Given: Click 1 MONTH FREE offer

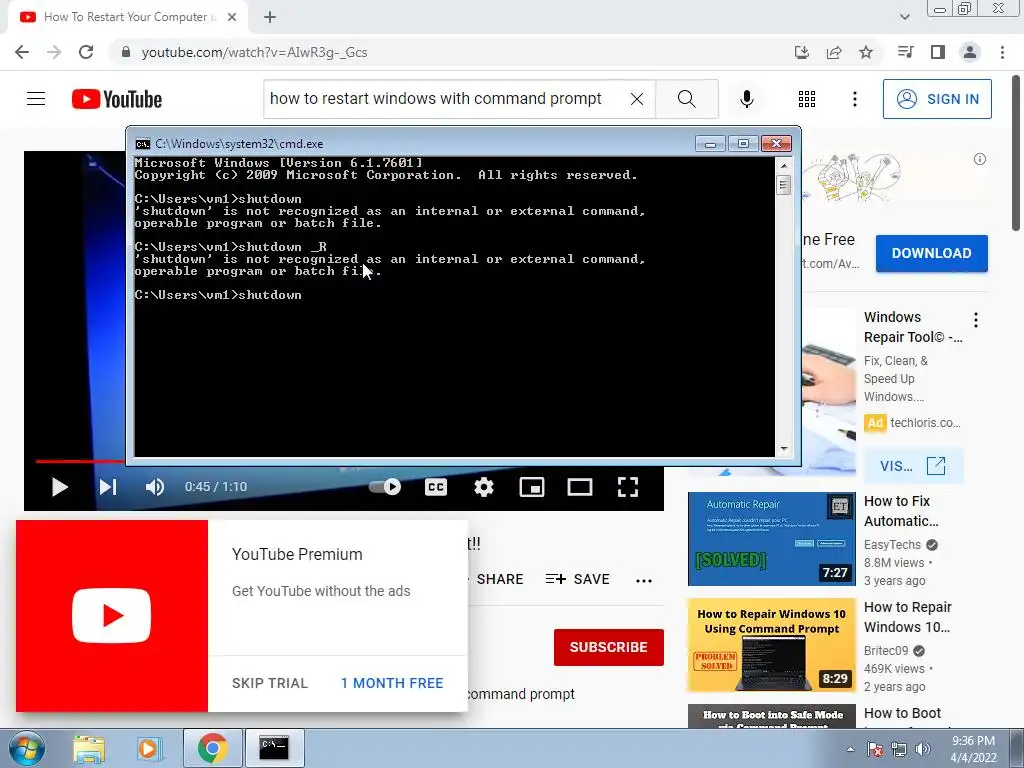Looking at the screenshot, I should [392, 683].
